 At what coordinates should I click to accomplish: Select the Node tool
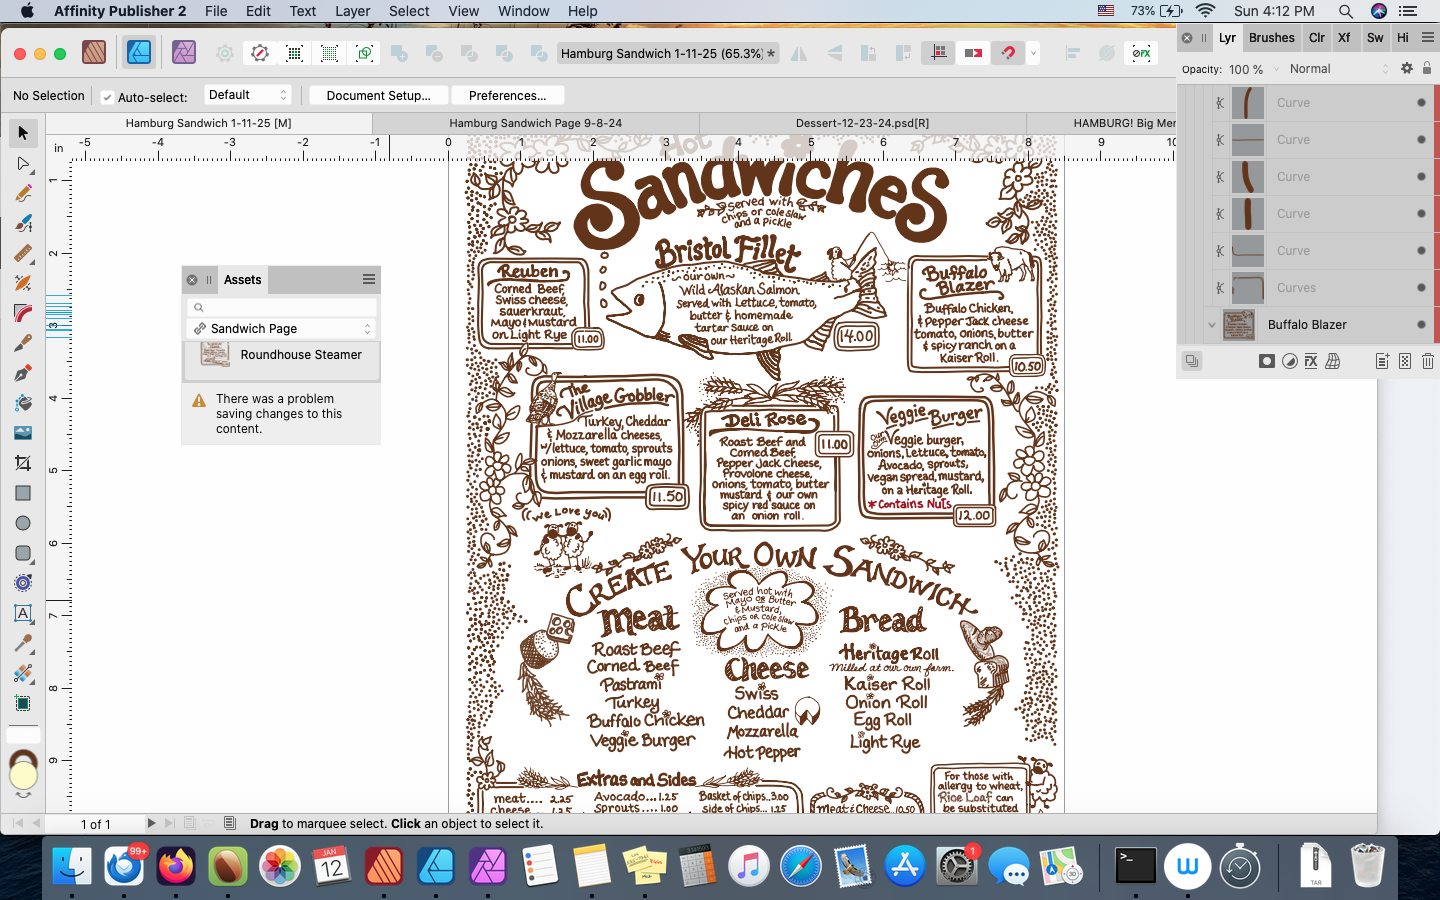coord(23,163)
